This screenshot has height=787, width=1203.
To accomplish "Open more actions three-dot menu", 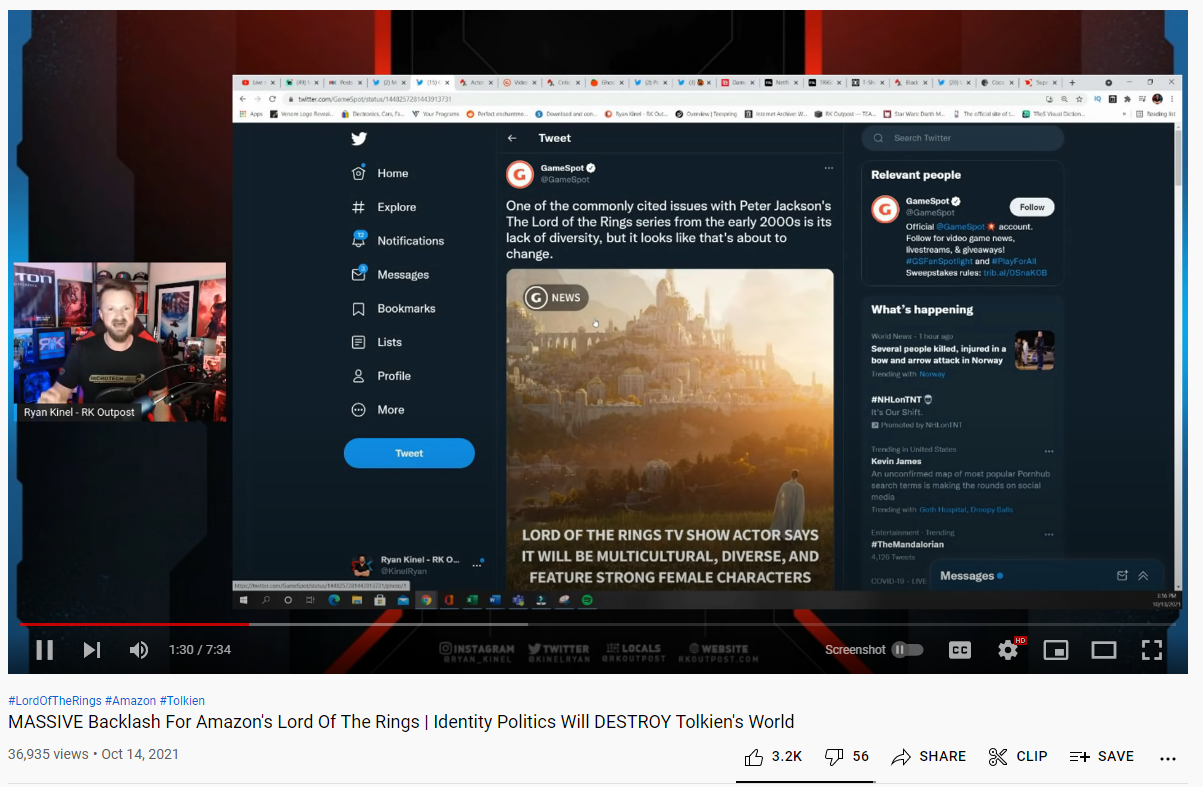I will [x=1167, y=758].
